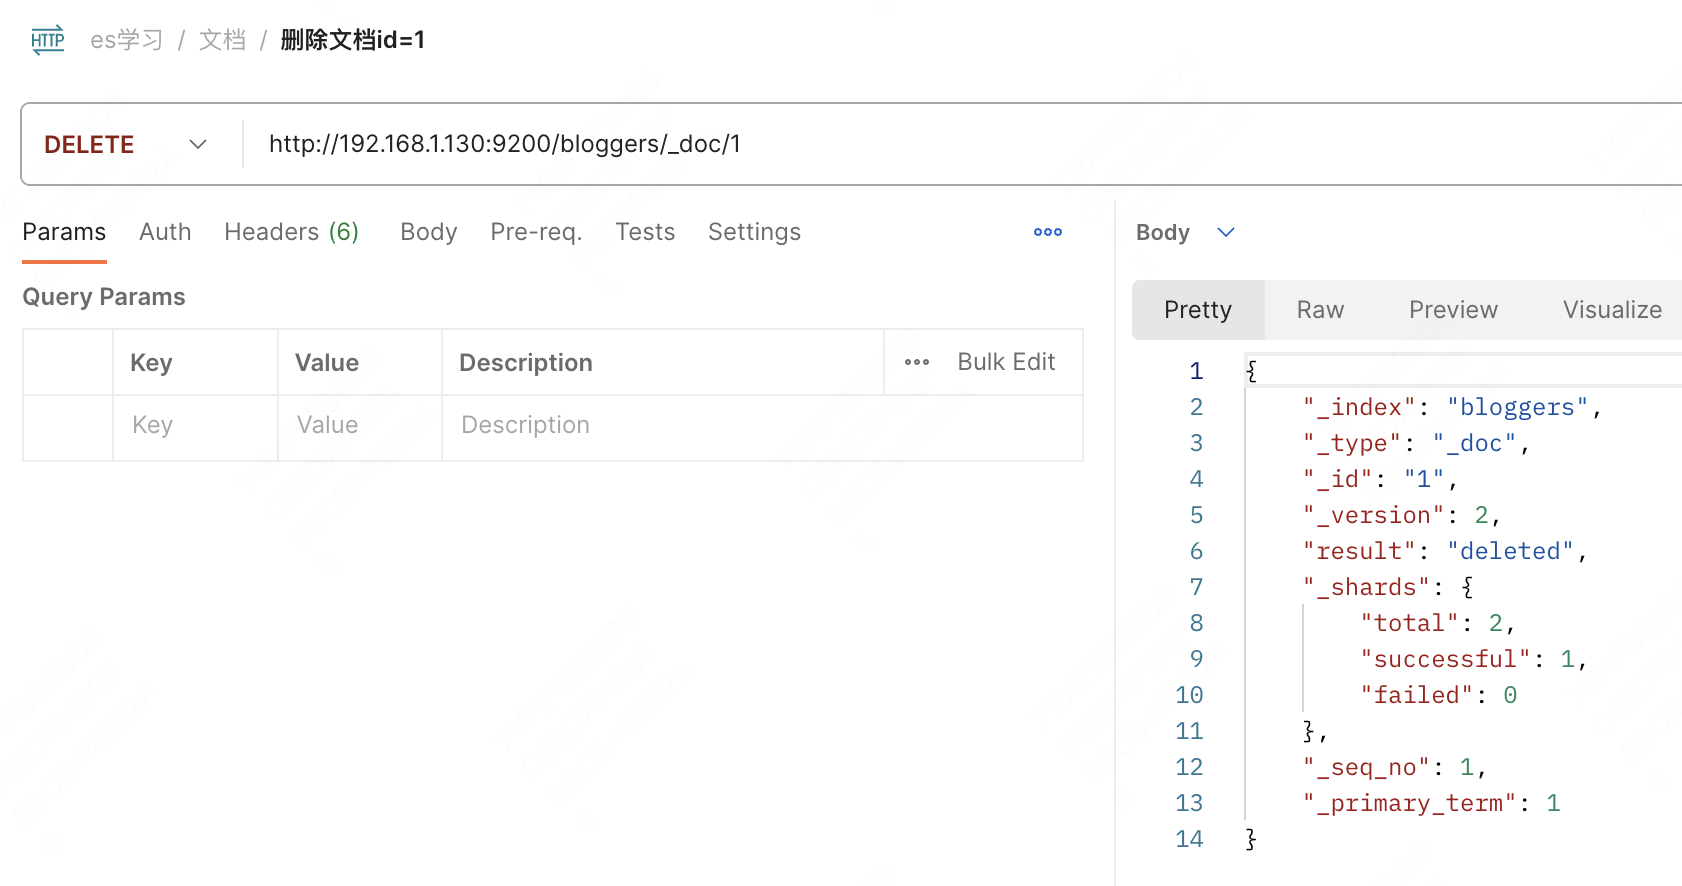
Task: Select the Pretty response view
Action: (x=1198, y=310)
